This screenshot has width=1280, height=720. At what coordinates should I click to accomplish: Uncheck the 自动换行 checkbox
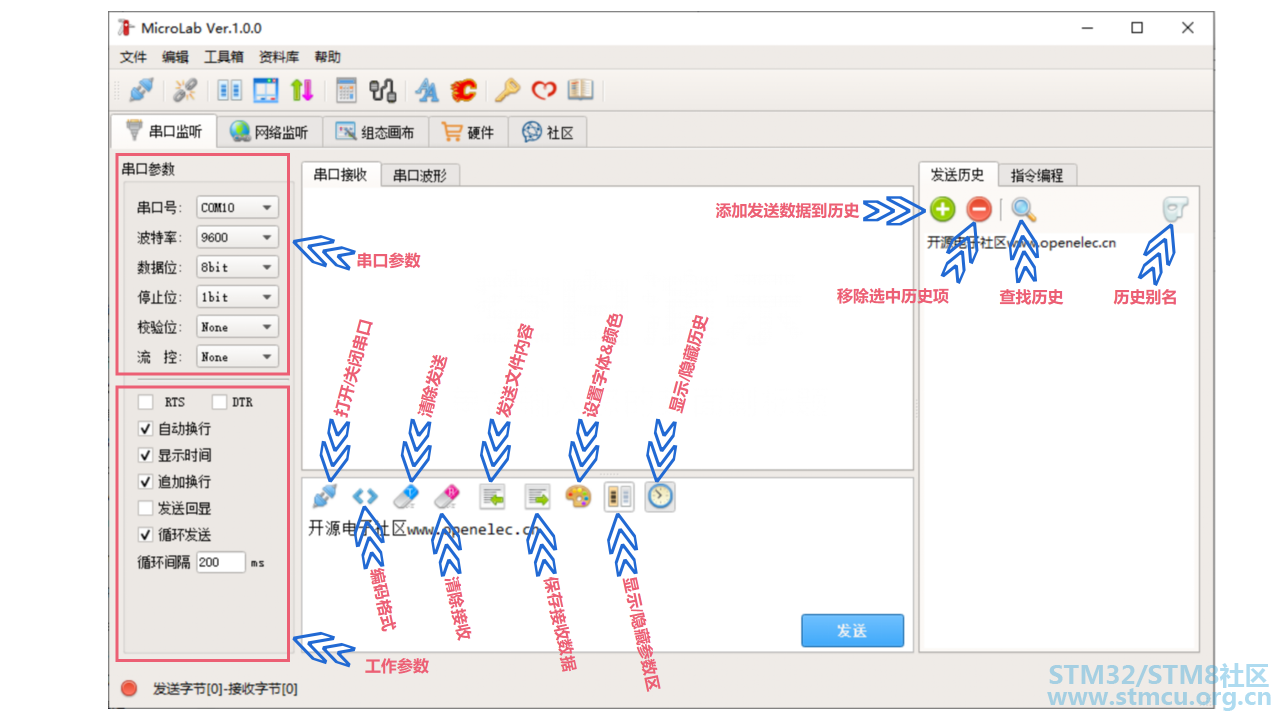click(x=146, y=429)
